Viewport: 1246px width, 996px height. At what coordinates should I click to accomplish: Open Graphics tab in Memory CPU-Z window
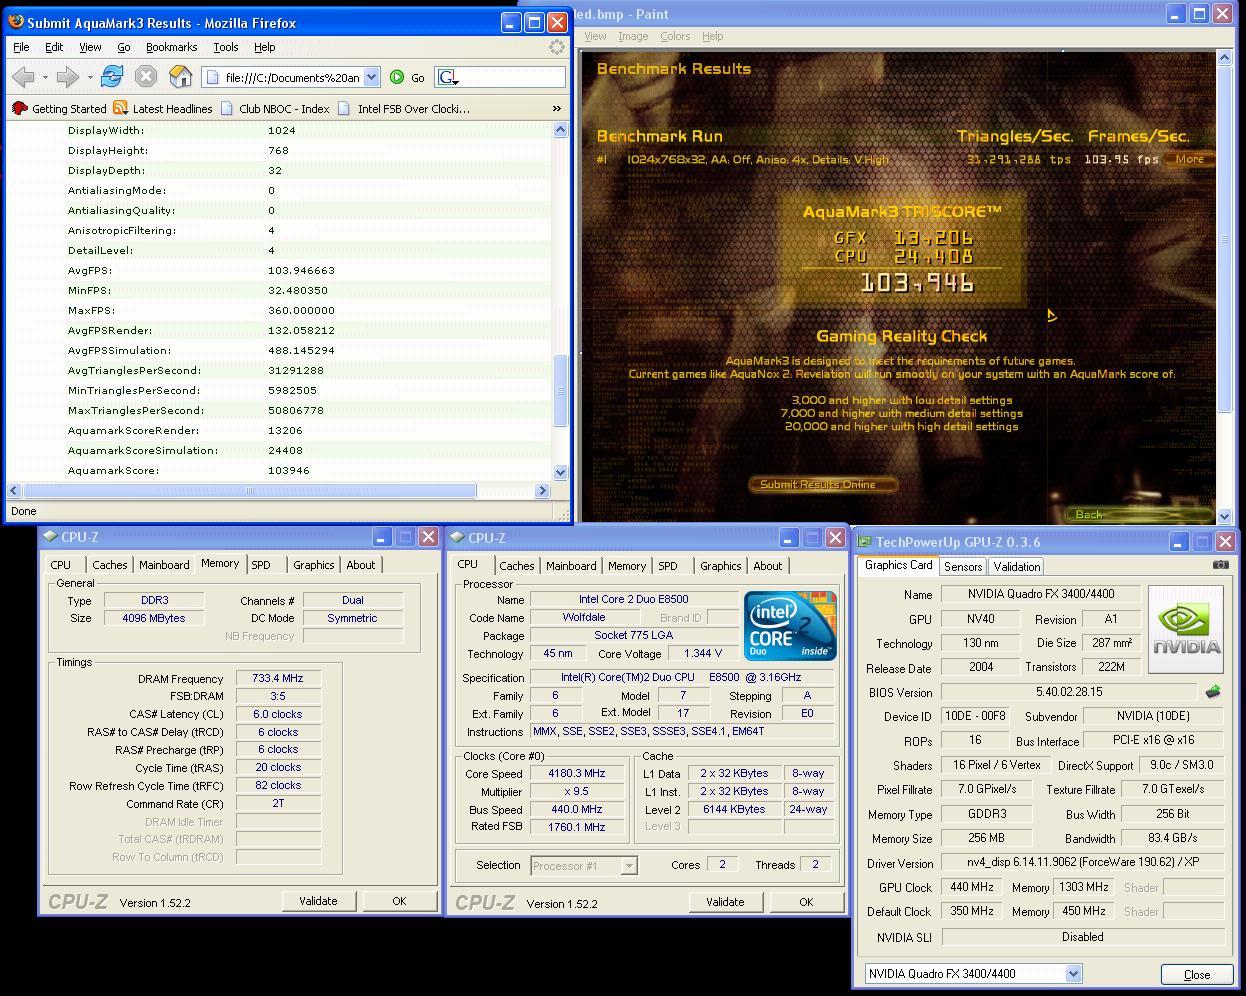[x=314, y=565]
